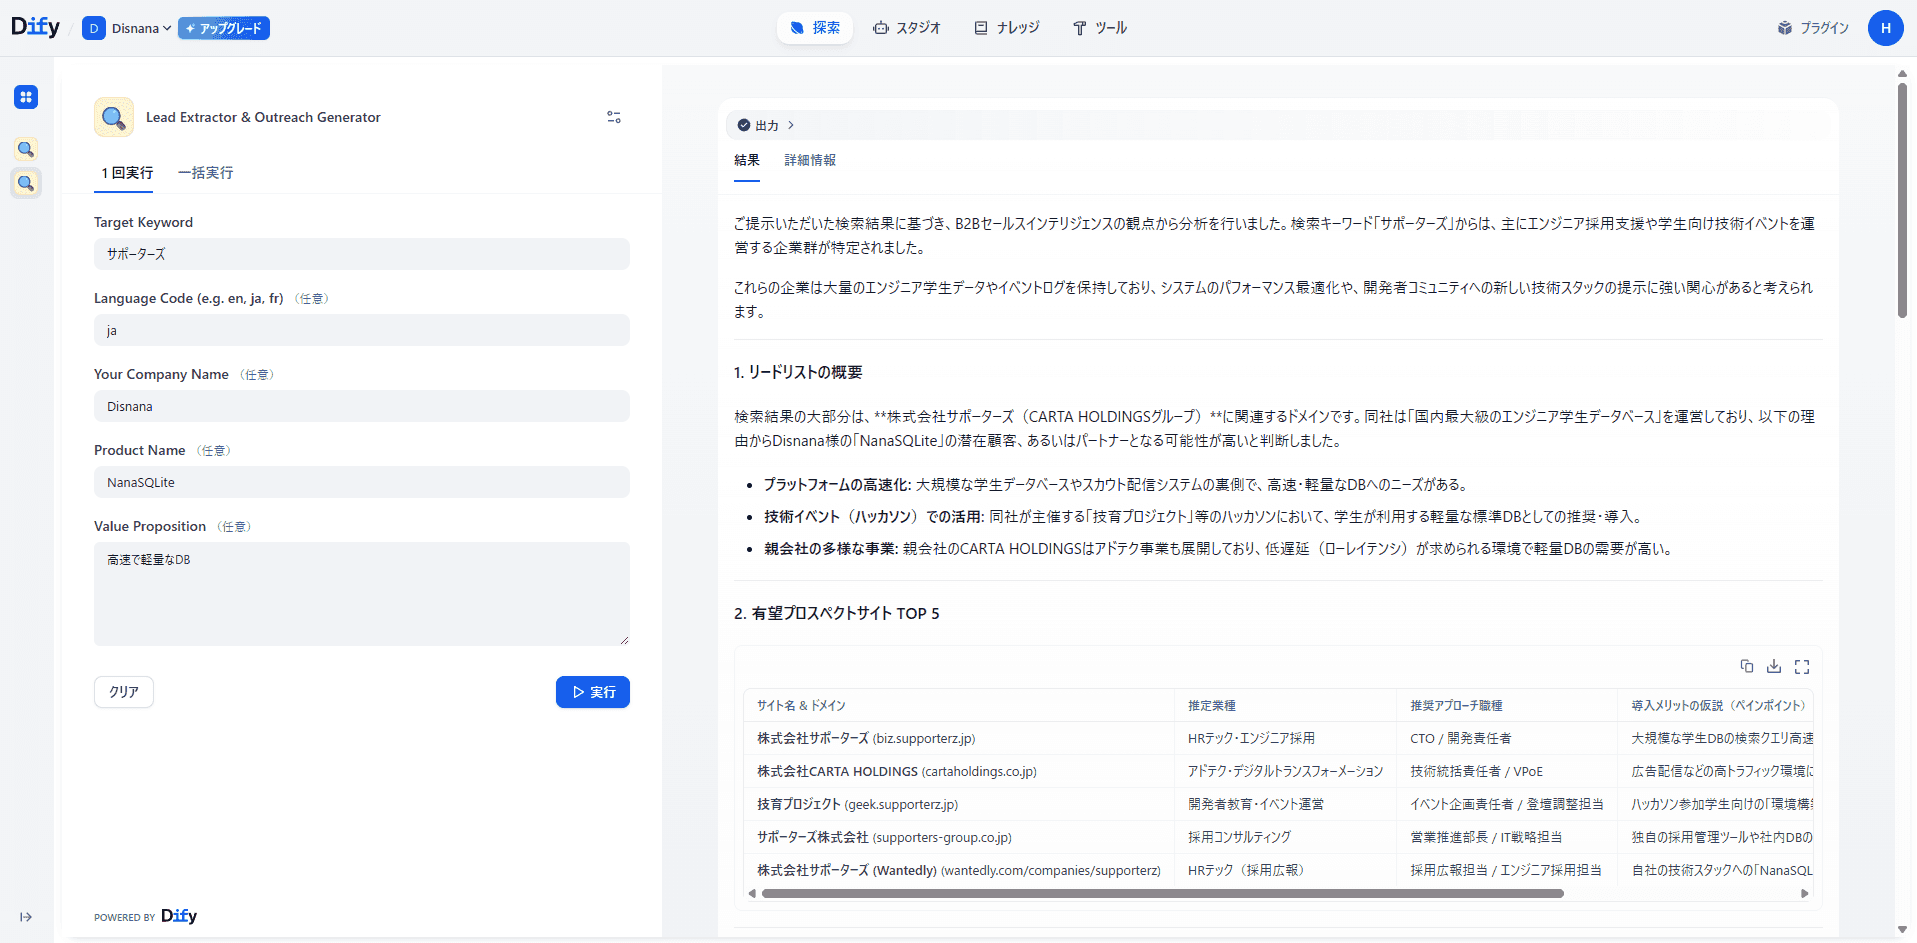This screenshot has height=943, width=1917.
Task: Click the 推定業種 column header
Action: coord(1286,705)
